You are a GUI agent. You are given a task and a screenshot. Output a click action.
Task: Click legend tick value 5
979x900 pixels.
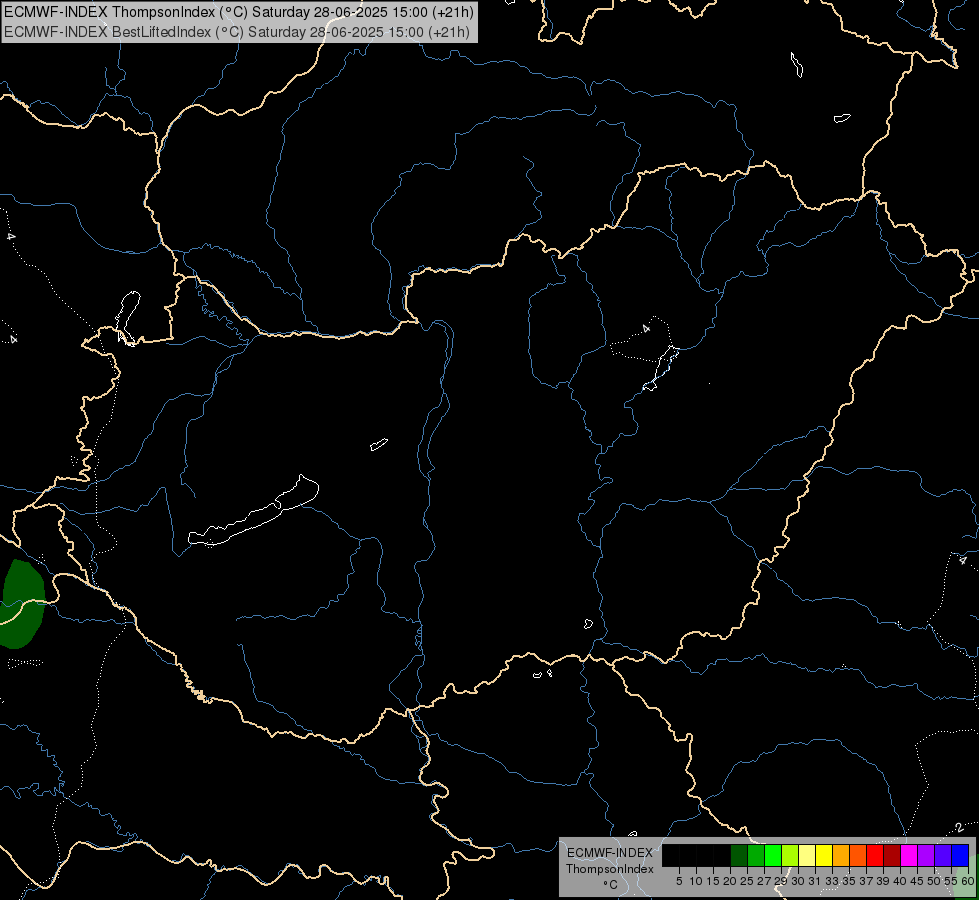pyautogui.click(x=679, y=881)
